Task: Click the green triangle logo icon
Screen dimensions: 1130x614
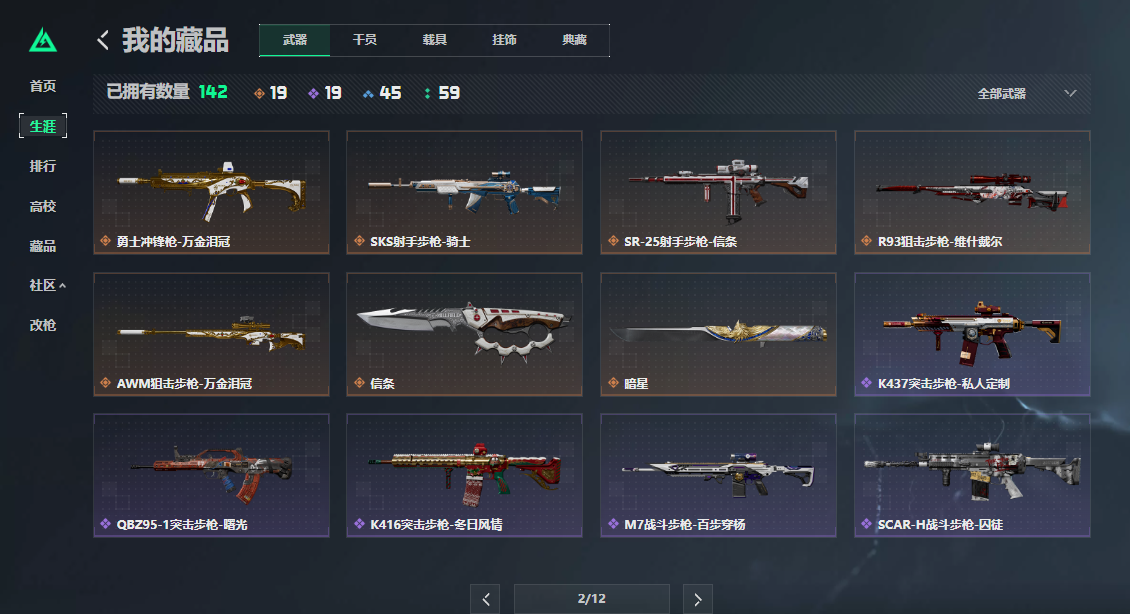Action: (x=43, y=40)
